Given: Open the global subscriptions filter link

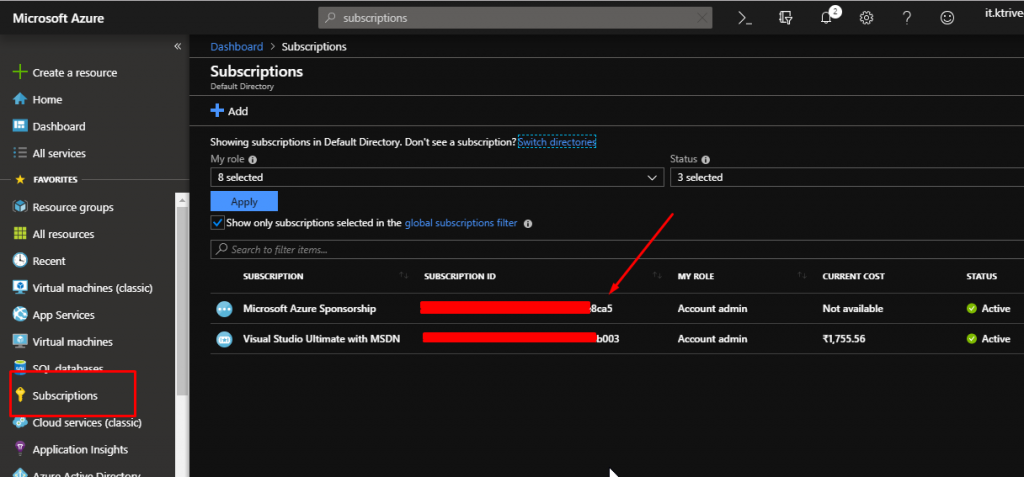Looking at the screenshot, I should [x=461, y=223].
